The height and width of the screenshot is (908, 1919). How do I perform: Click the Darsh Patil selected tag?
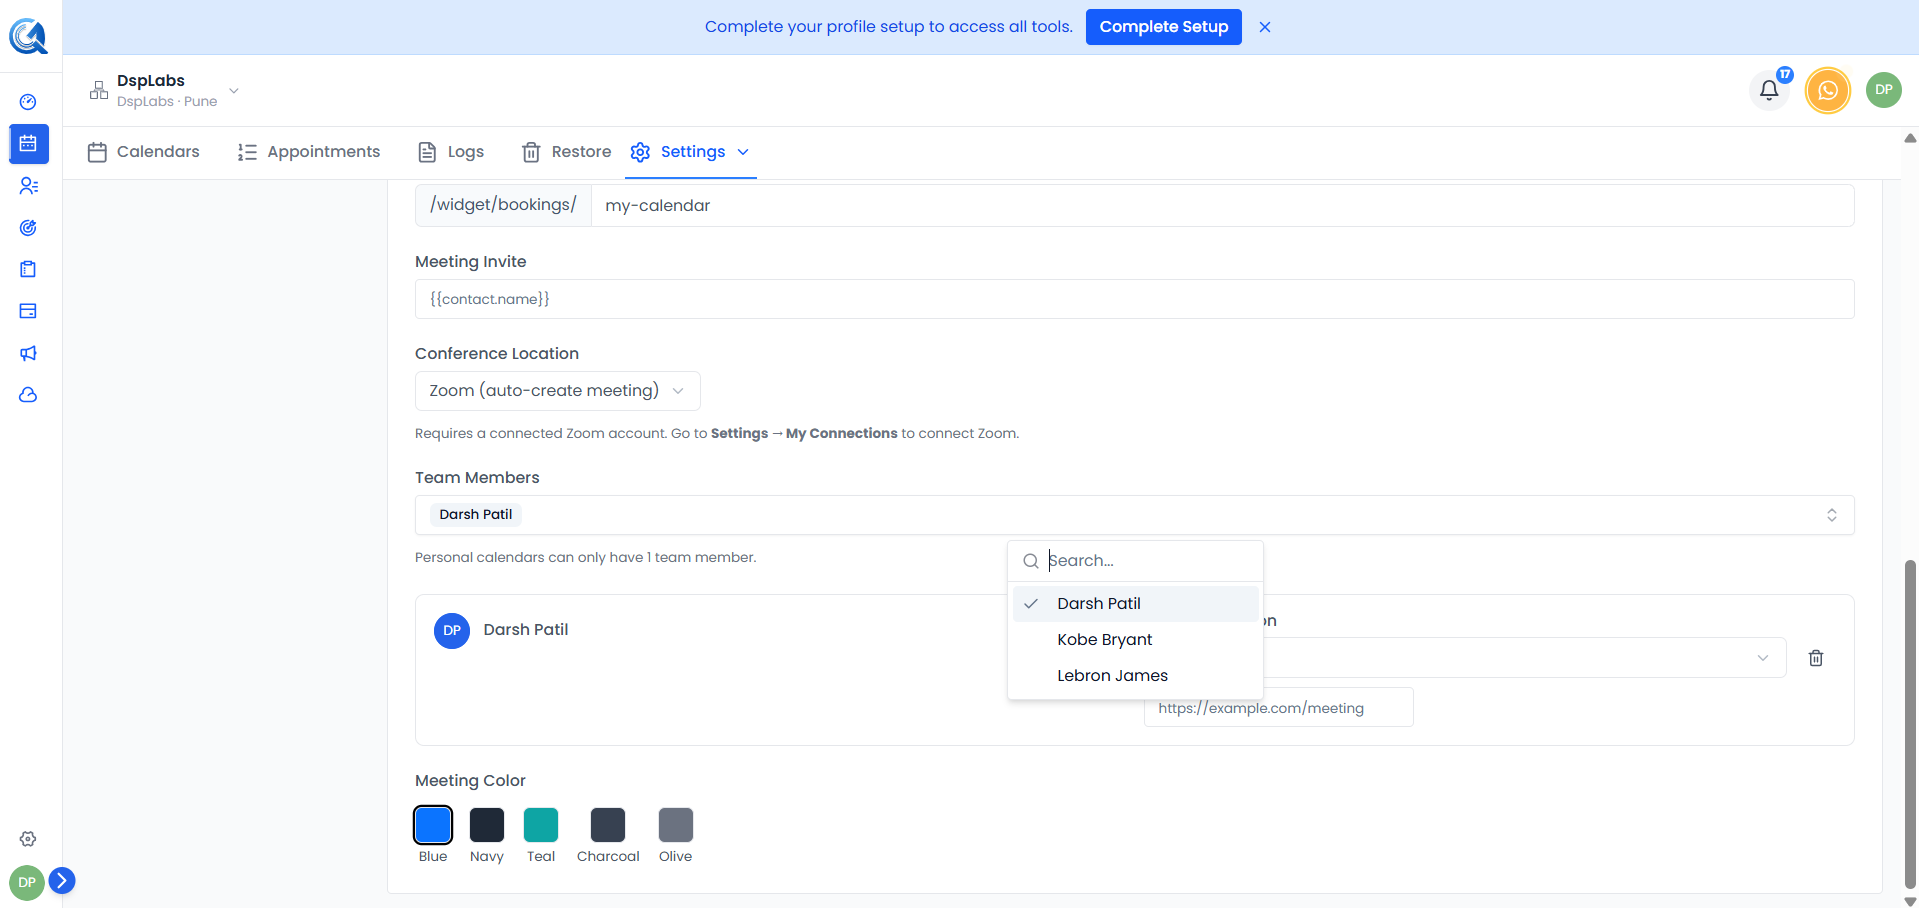coord(476,515)
